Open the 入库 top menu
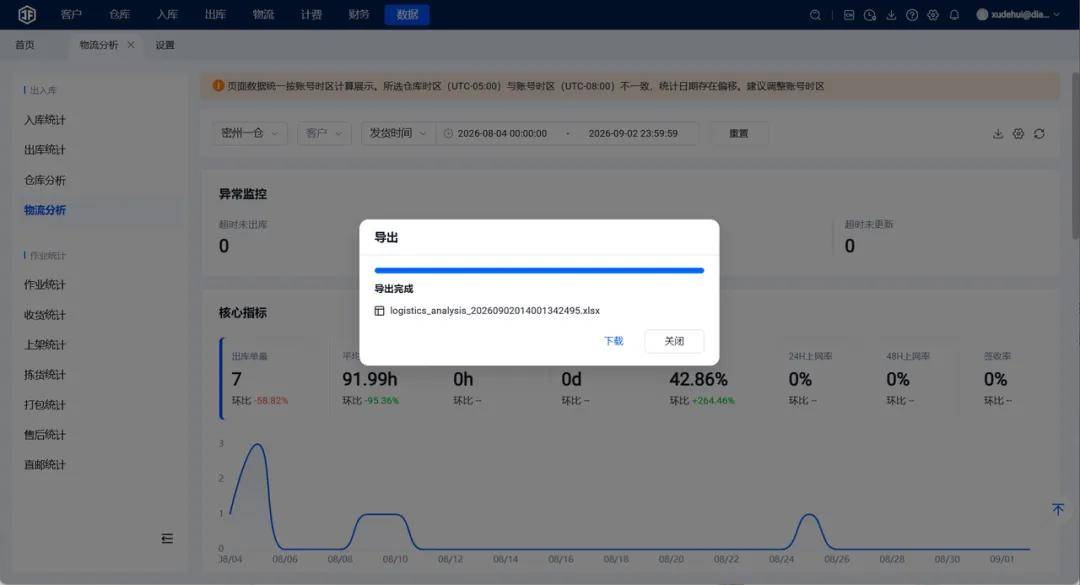 coord(167,14)
